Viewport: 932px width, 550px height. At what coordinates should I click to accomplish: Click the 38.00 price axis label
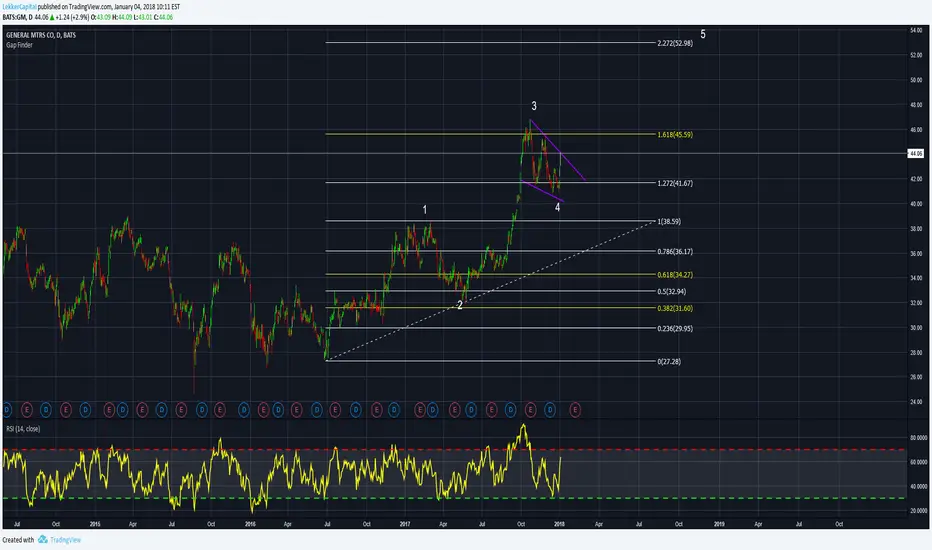click(x=917, y=228)
